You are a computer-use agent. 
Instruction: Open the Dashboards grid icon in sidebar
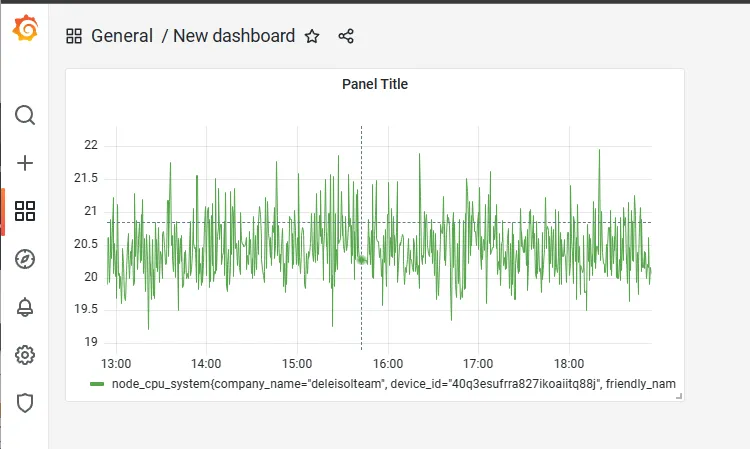click(25, 211)
